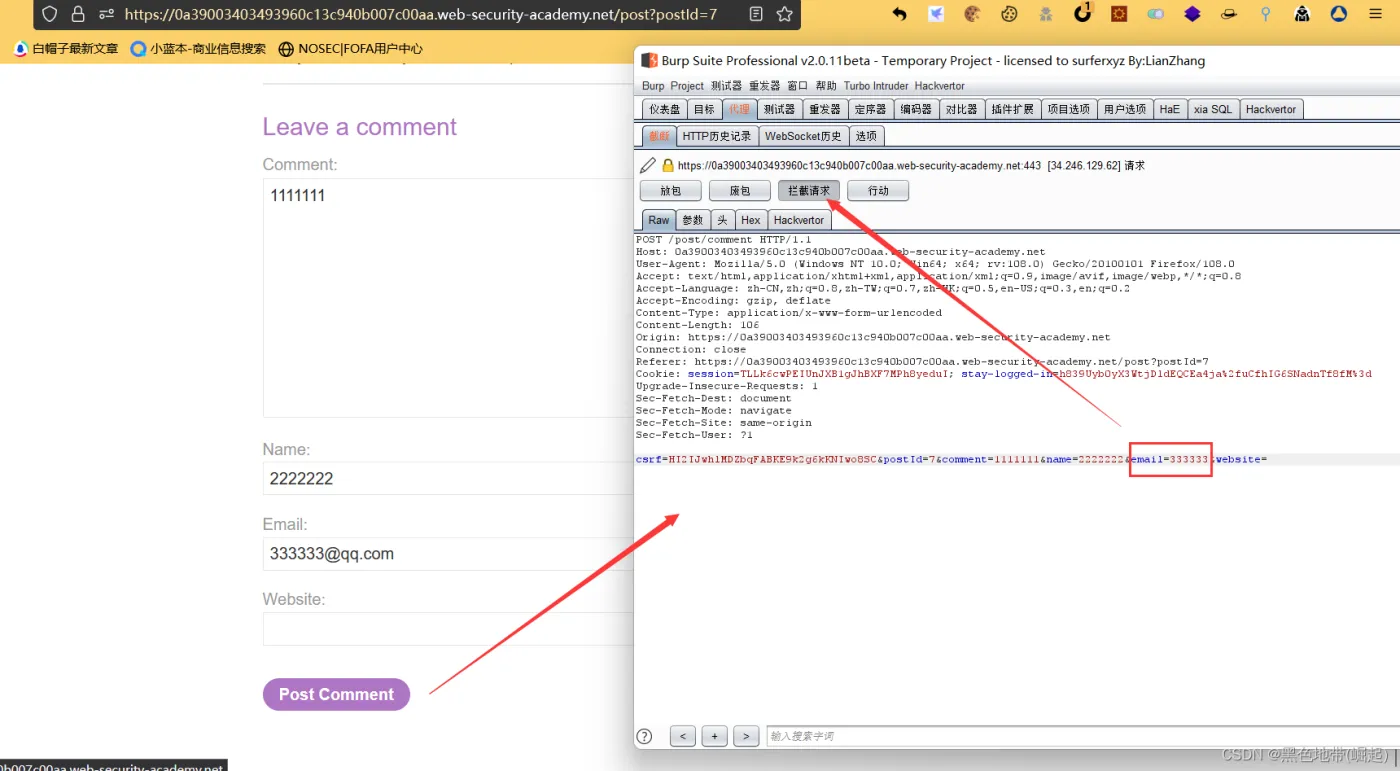Switch to the 定序器 tab
The image size is (1400, 771).
pyautogui.click(x=870, y=109)
